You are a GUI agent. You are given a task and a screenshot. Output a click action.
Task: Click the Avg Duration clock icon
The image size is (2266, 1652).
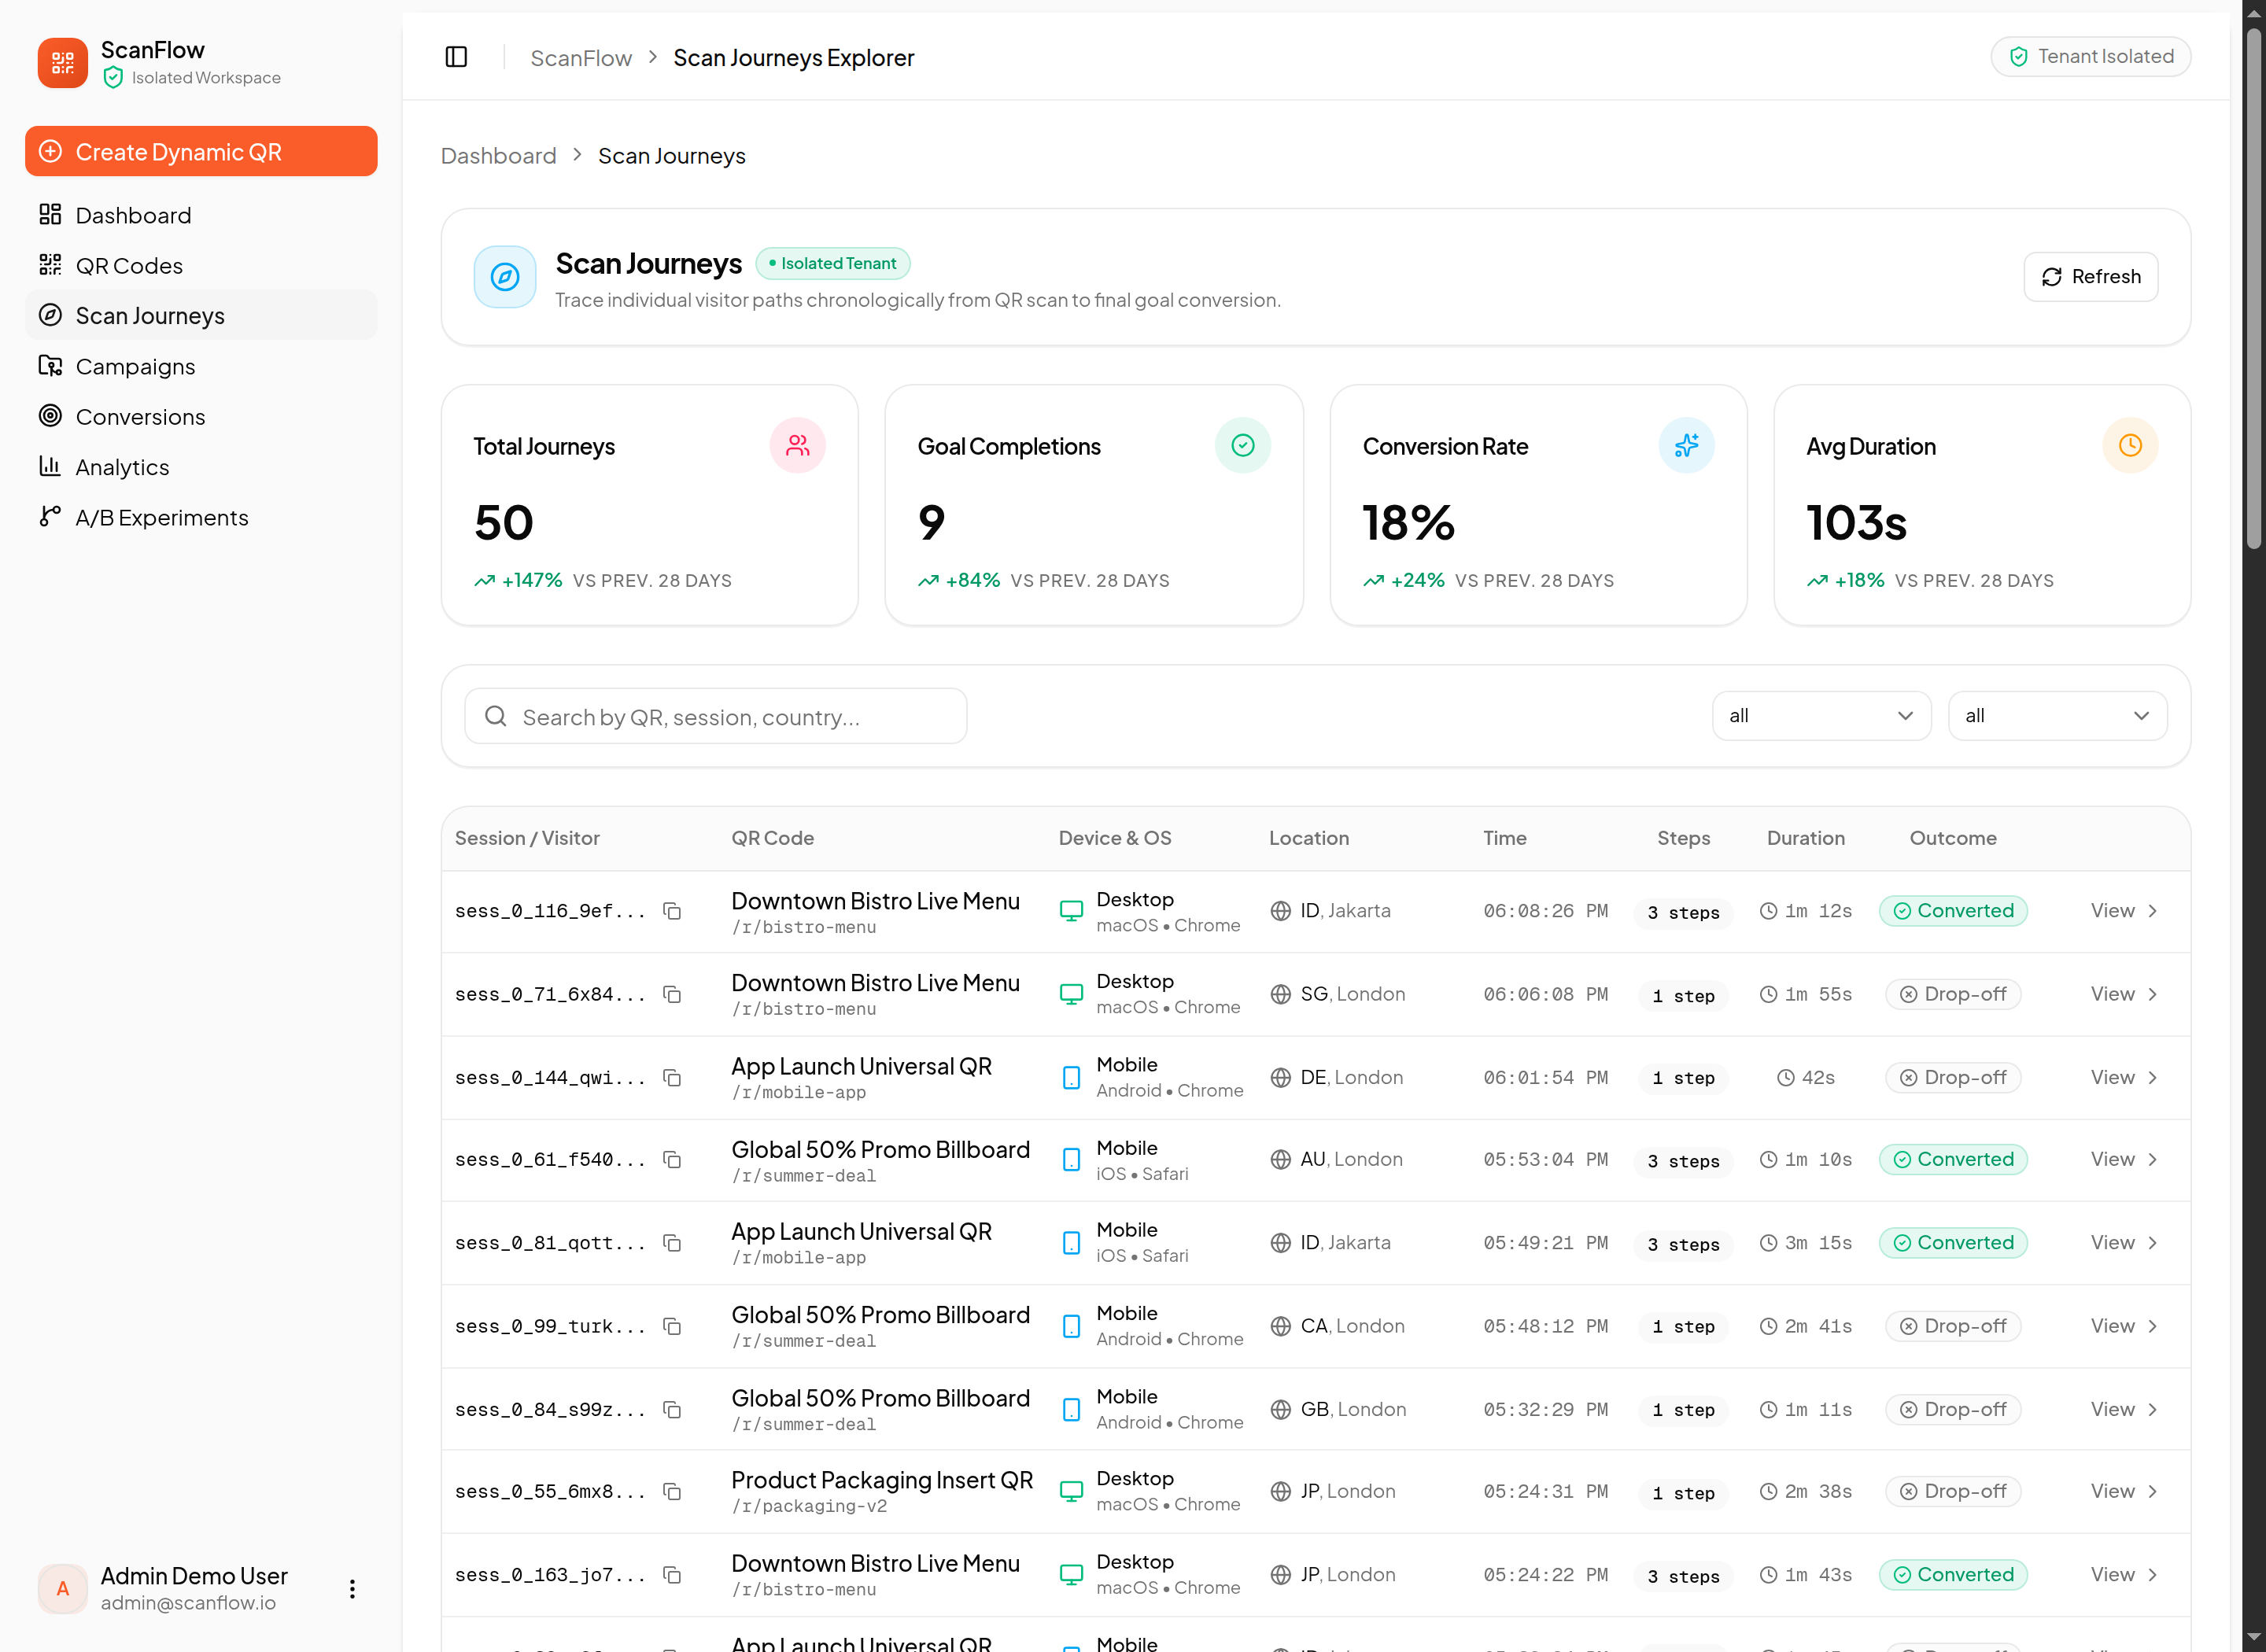[2130, 445]
